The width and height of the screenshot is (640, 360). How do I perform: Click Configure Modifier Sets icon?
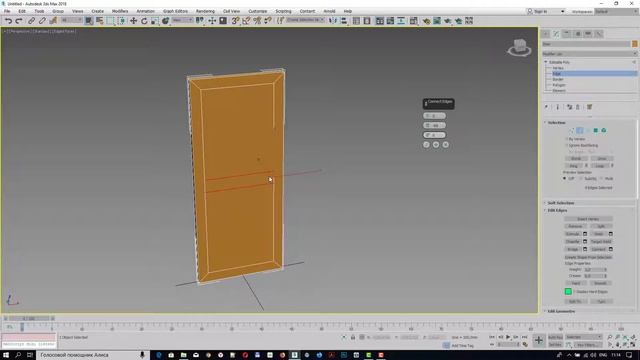[589, 107]
